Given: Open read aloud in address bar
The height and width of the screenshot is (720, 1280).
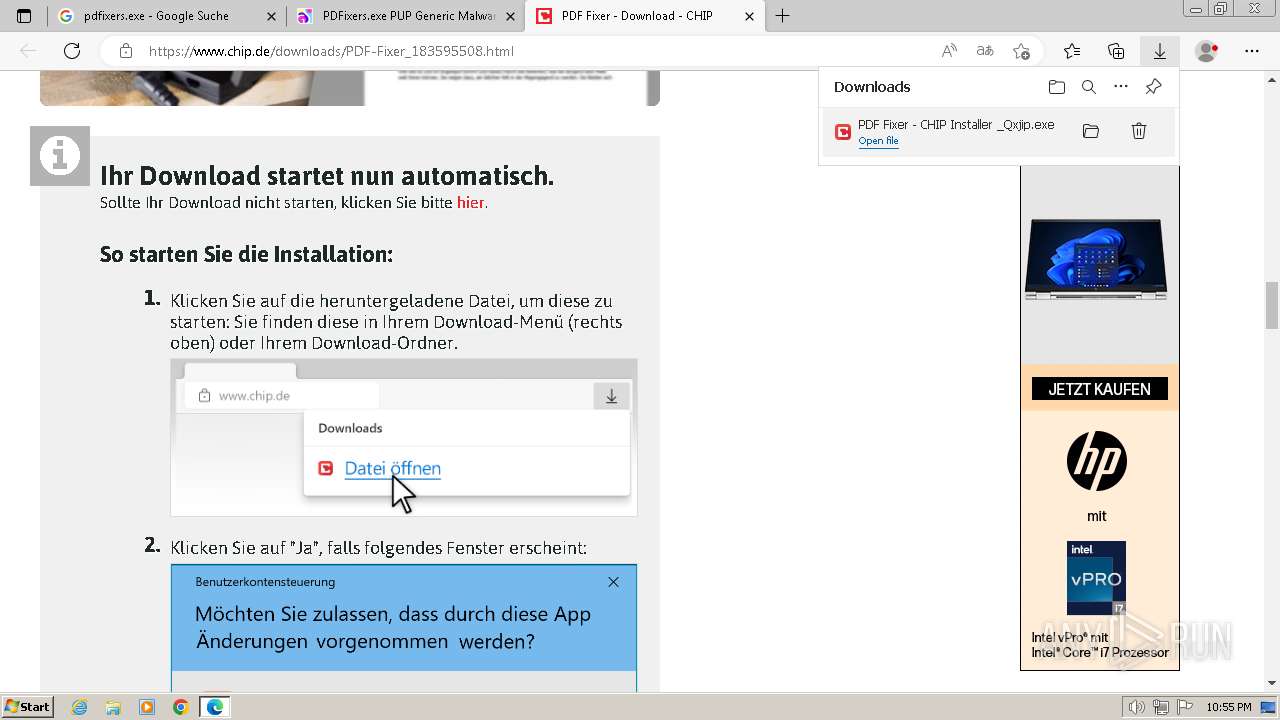Looking at the screenshot, I should pyautogui.click(x=949, y=51).
